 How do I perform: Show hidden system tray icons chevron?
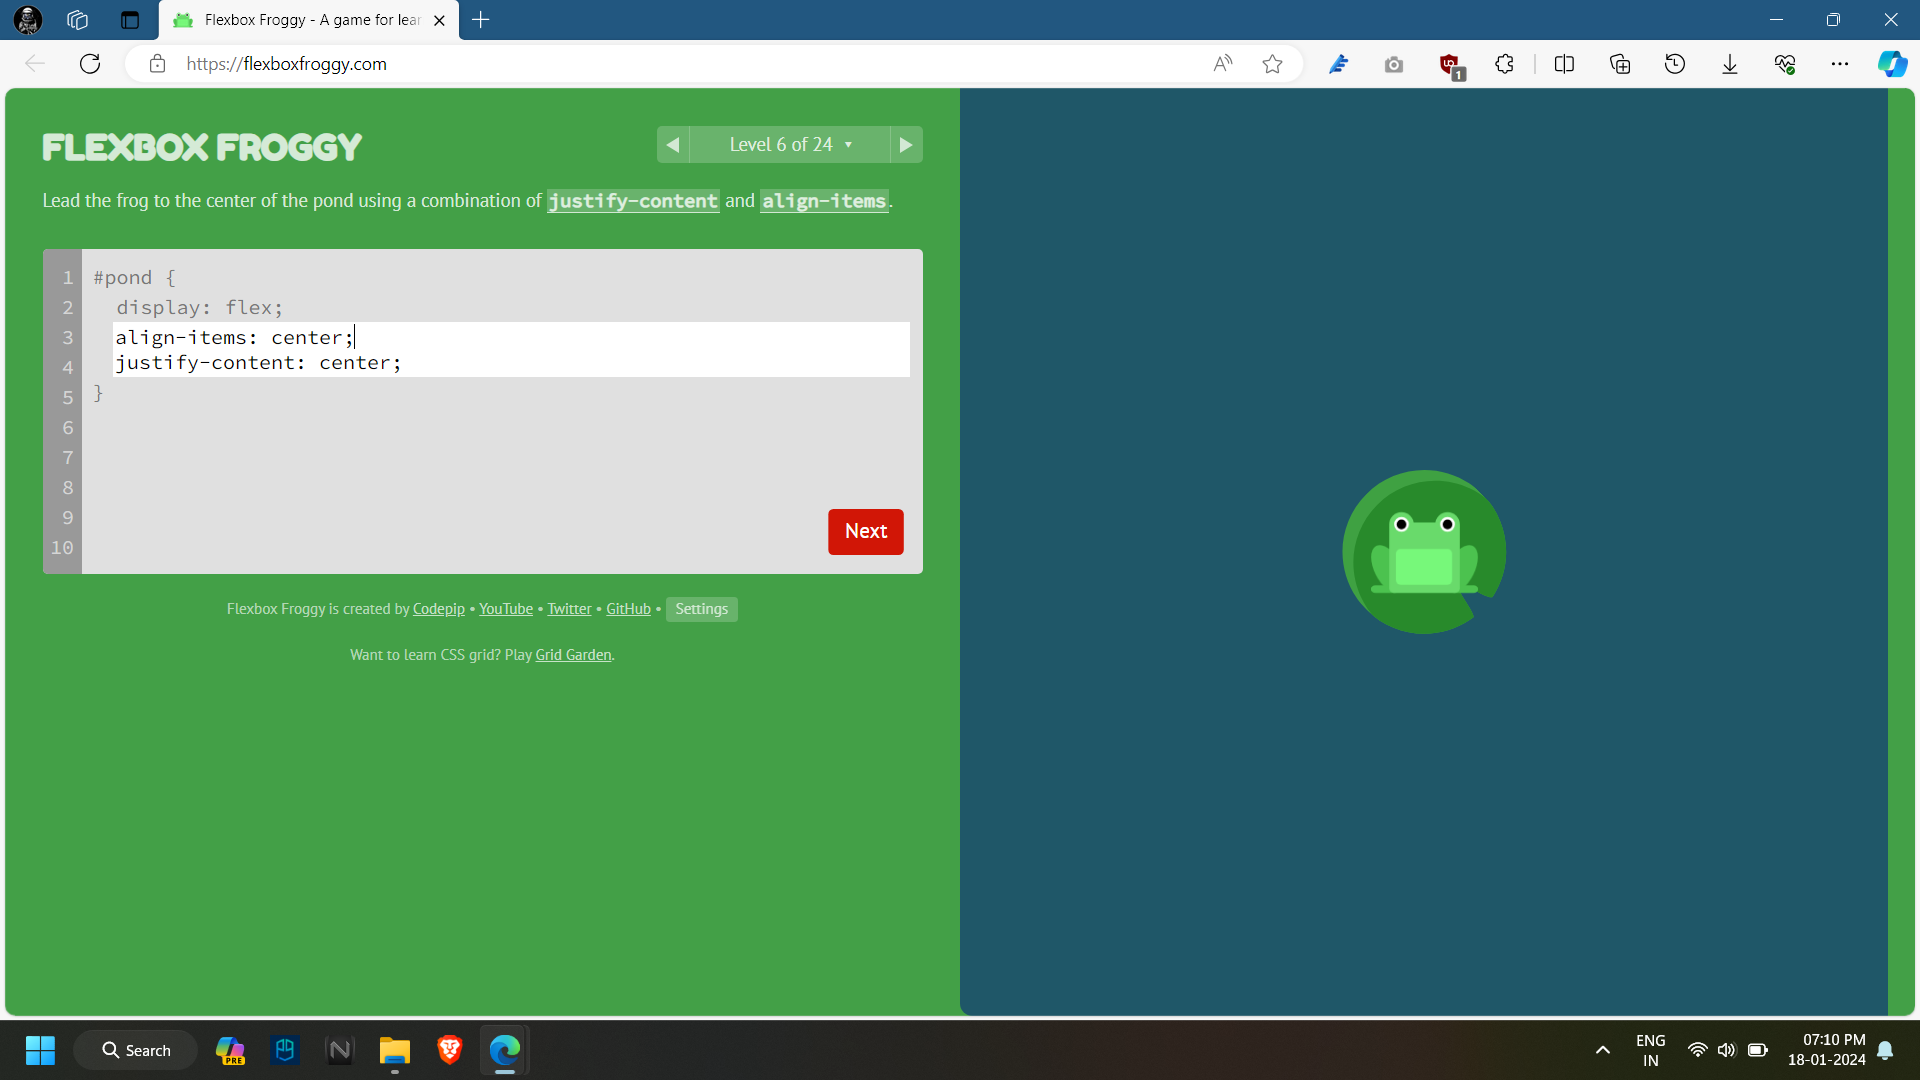click(1602, 1050)
